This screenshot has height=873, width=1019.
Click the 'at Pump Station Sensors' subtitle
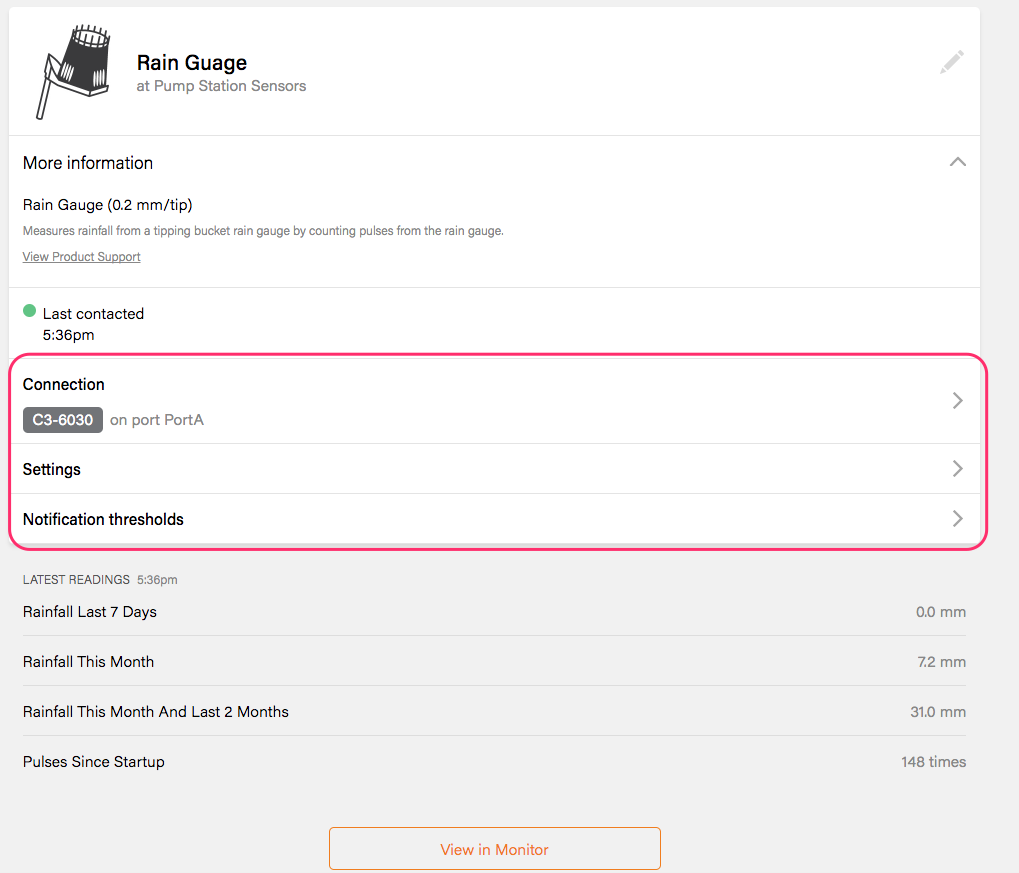[221, 86]
